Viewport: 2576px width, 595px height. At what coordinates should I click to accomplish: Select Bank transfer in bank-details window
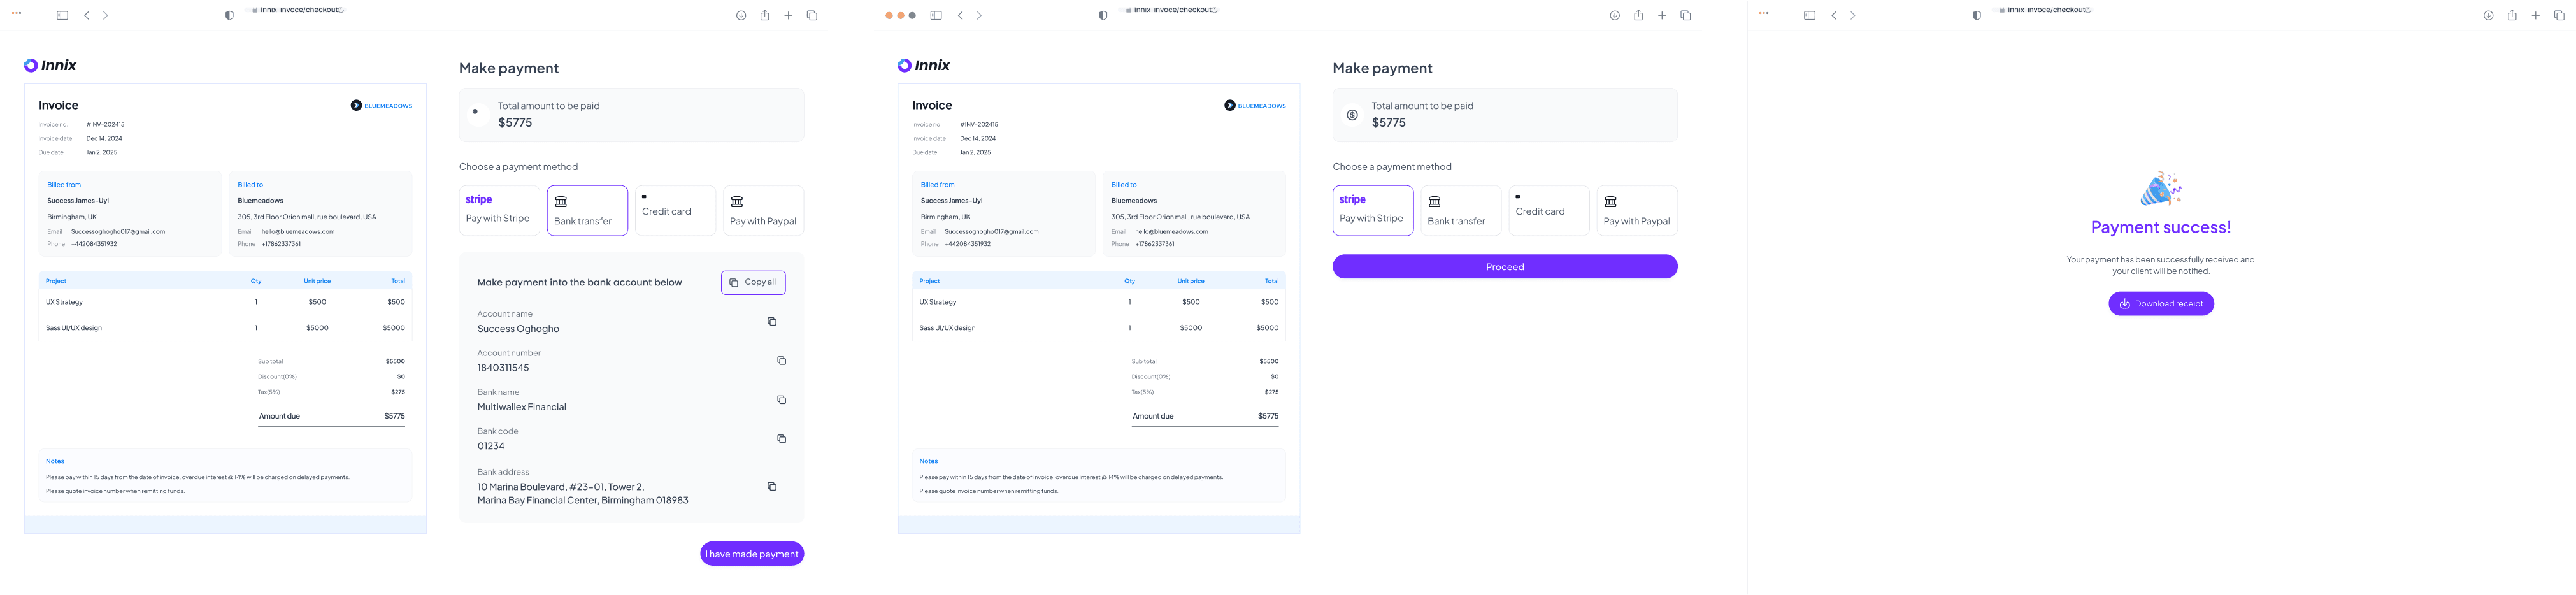coord(587,210)
